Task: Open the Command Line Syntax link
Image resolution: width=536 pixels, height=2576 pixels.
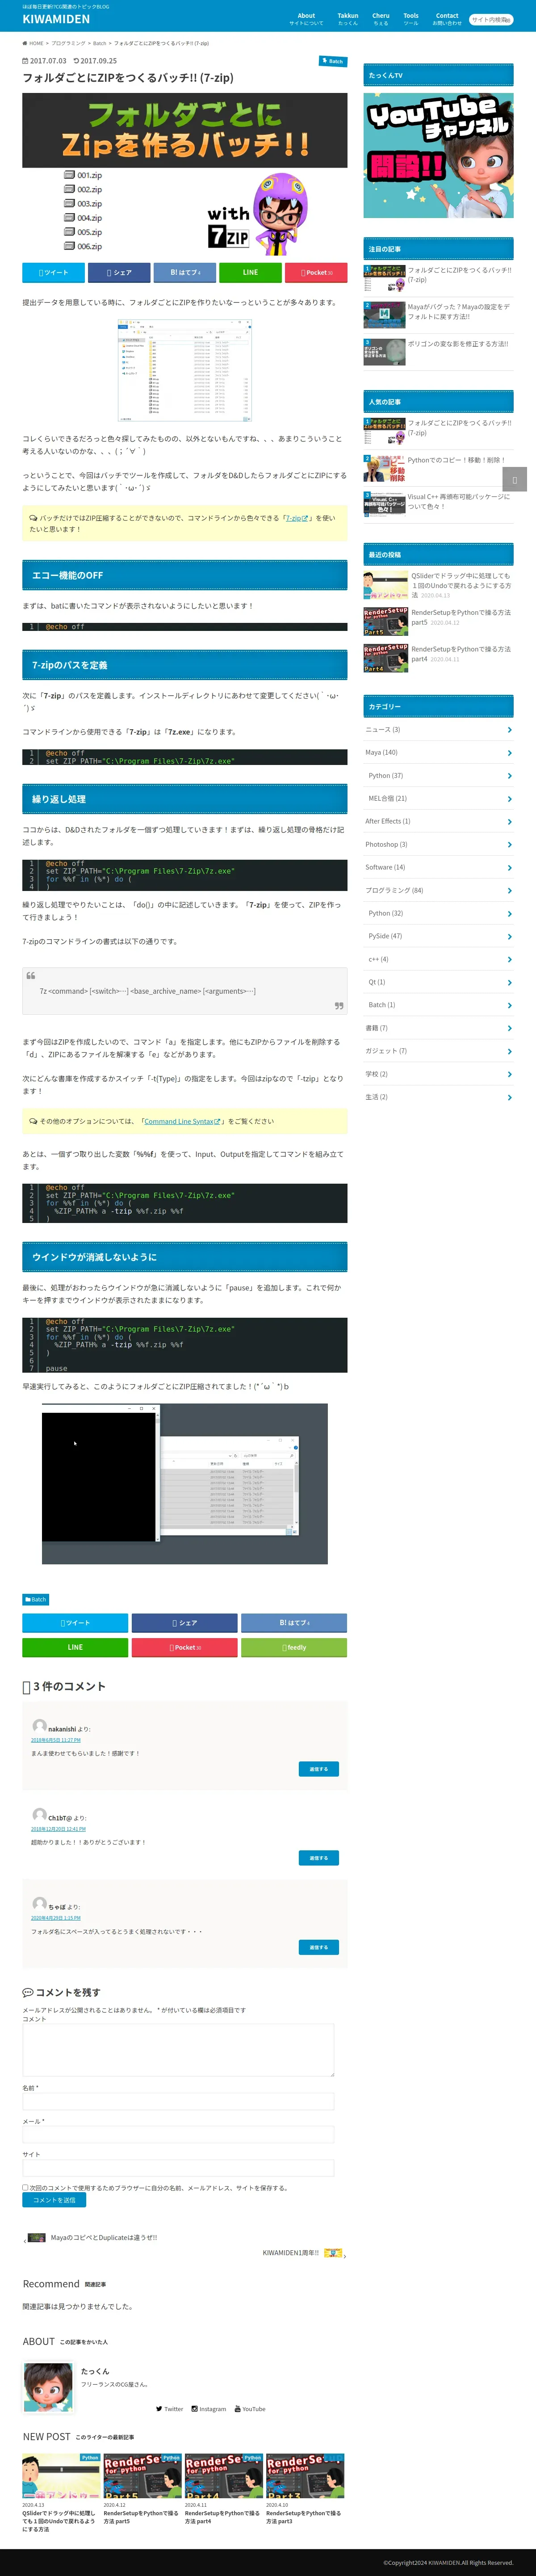Action: click(182, 1121)
